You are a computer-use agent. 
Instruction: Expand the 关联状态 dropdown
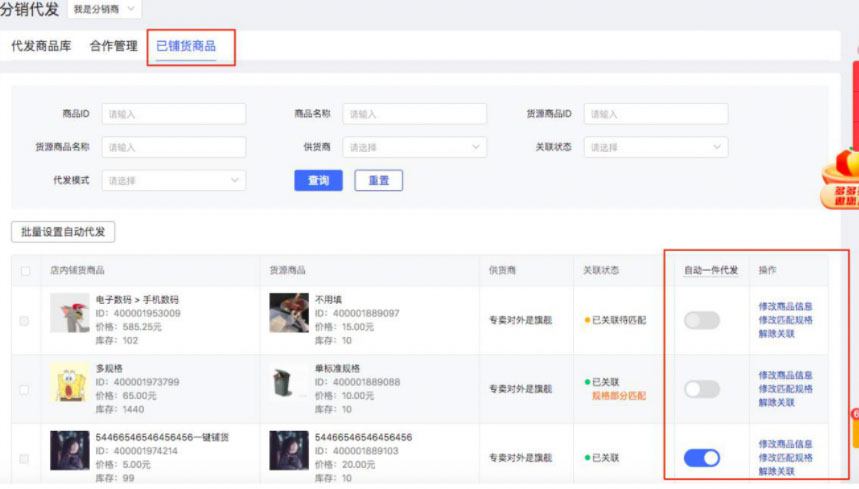coord(656,147)
